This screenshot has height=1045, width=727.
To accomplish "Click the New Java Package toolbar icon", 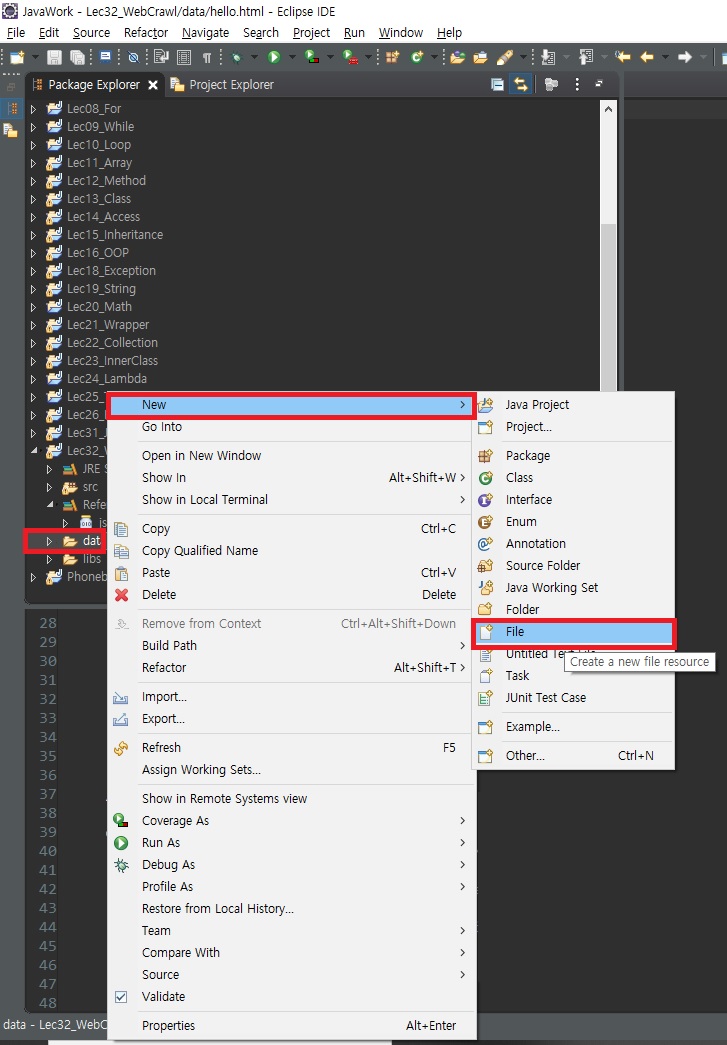I will (x=392, y=57).
